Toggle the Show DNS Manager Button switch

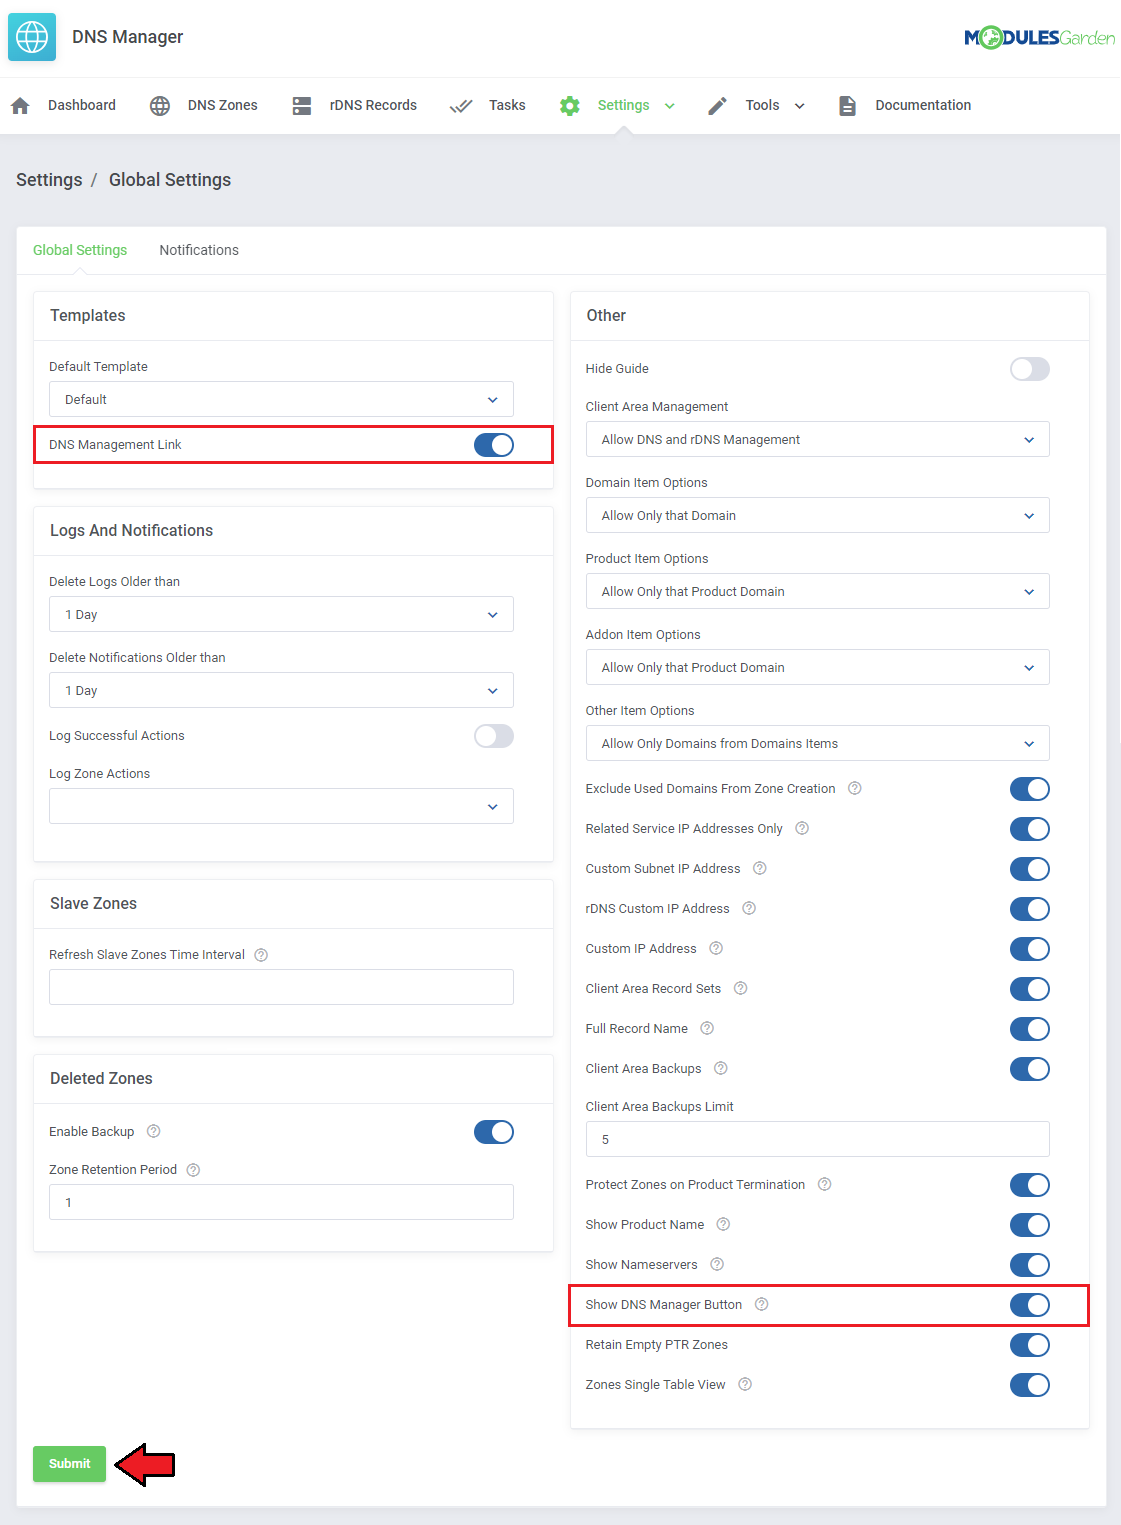click(1030, 1305)
